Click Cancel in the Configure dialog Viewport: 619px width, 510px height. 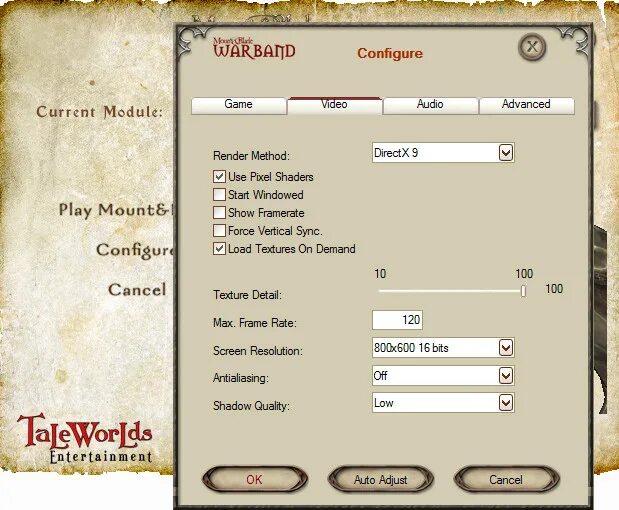coord(506,480)
